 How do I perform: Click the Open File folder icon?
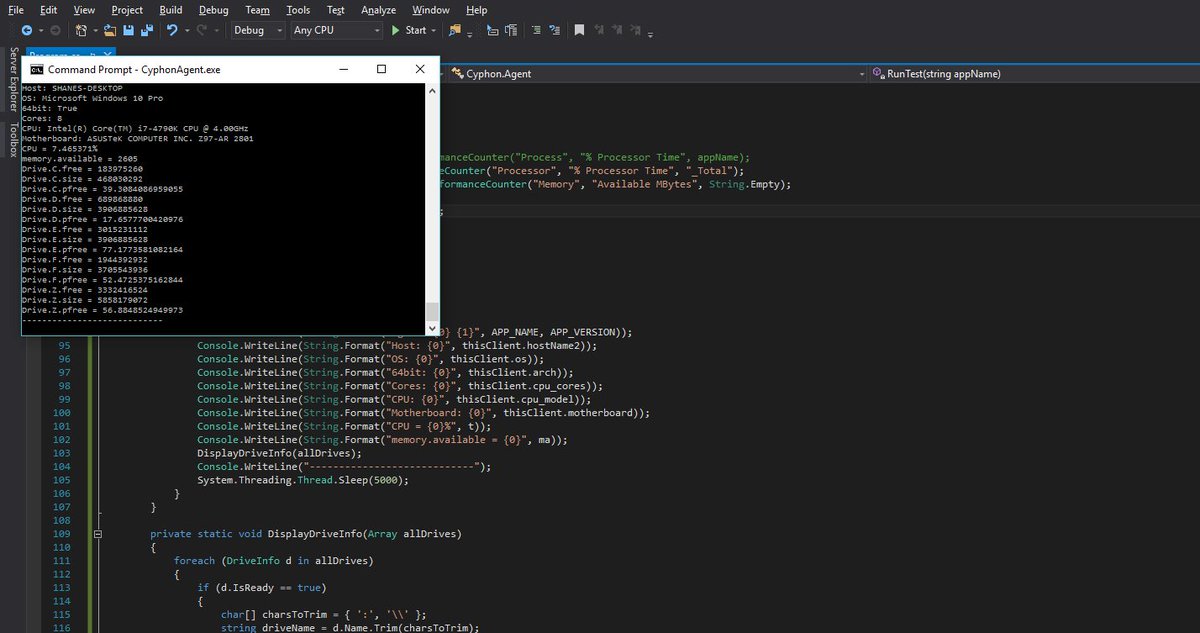click(110, 30)
